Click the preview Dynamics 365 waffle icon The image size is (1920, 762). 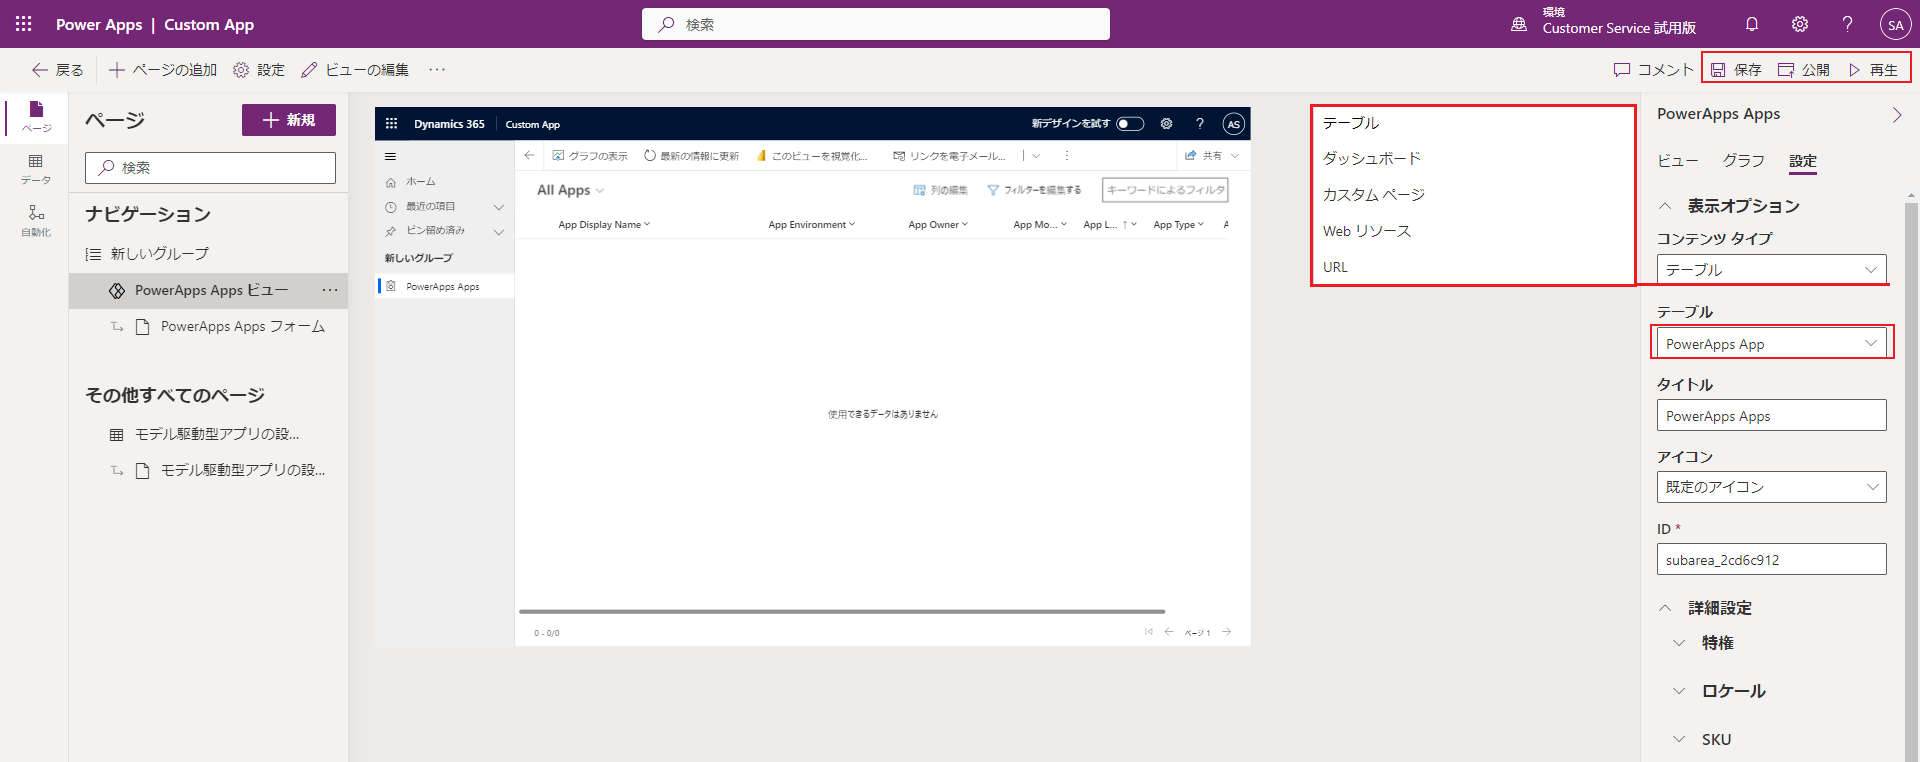391,124
